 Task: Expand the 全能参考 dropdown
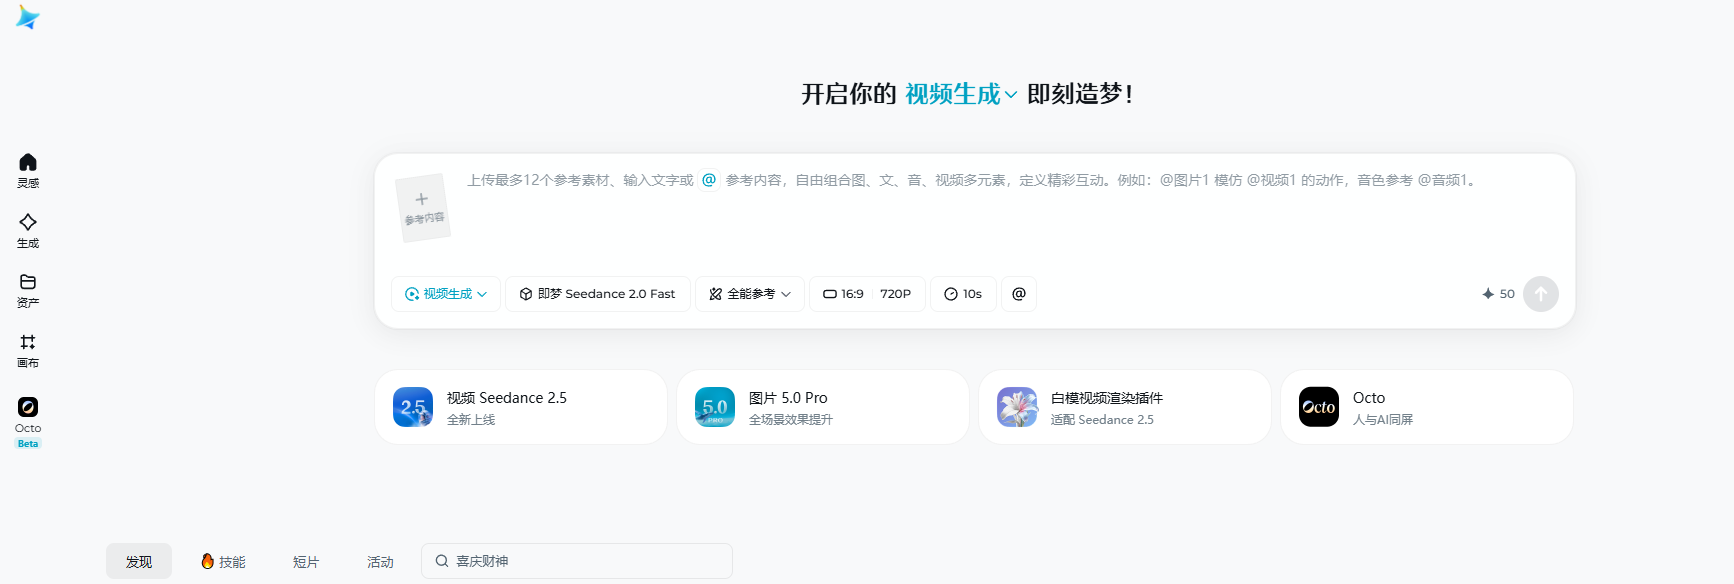(x=750, y=294)
